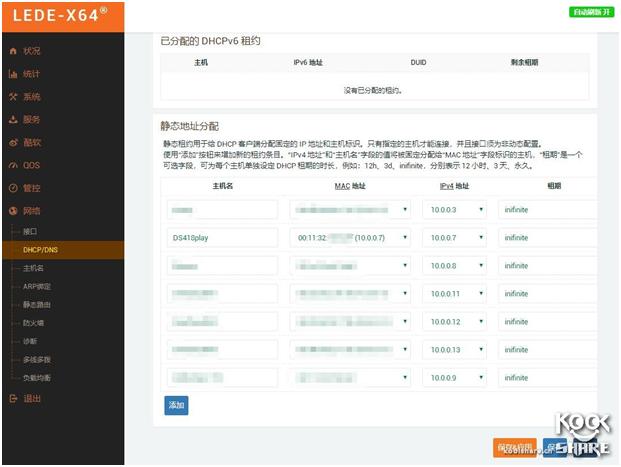The width and height of the screenshot is (621, 467).
Task: Click the 酷软 sidebar icon
Action: (13, 143)
